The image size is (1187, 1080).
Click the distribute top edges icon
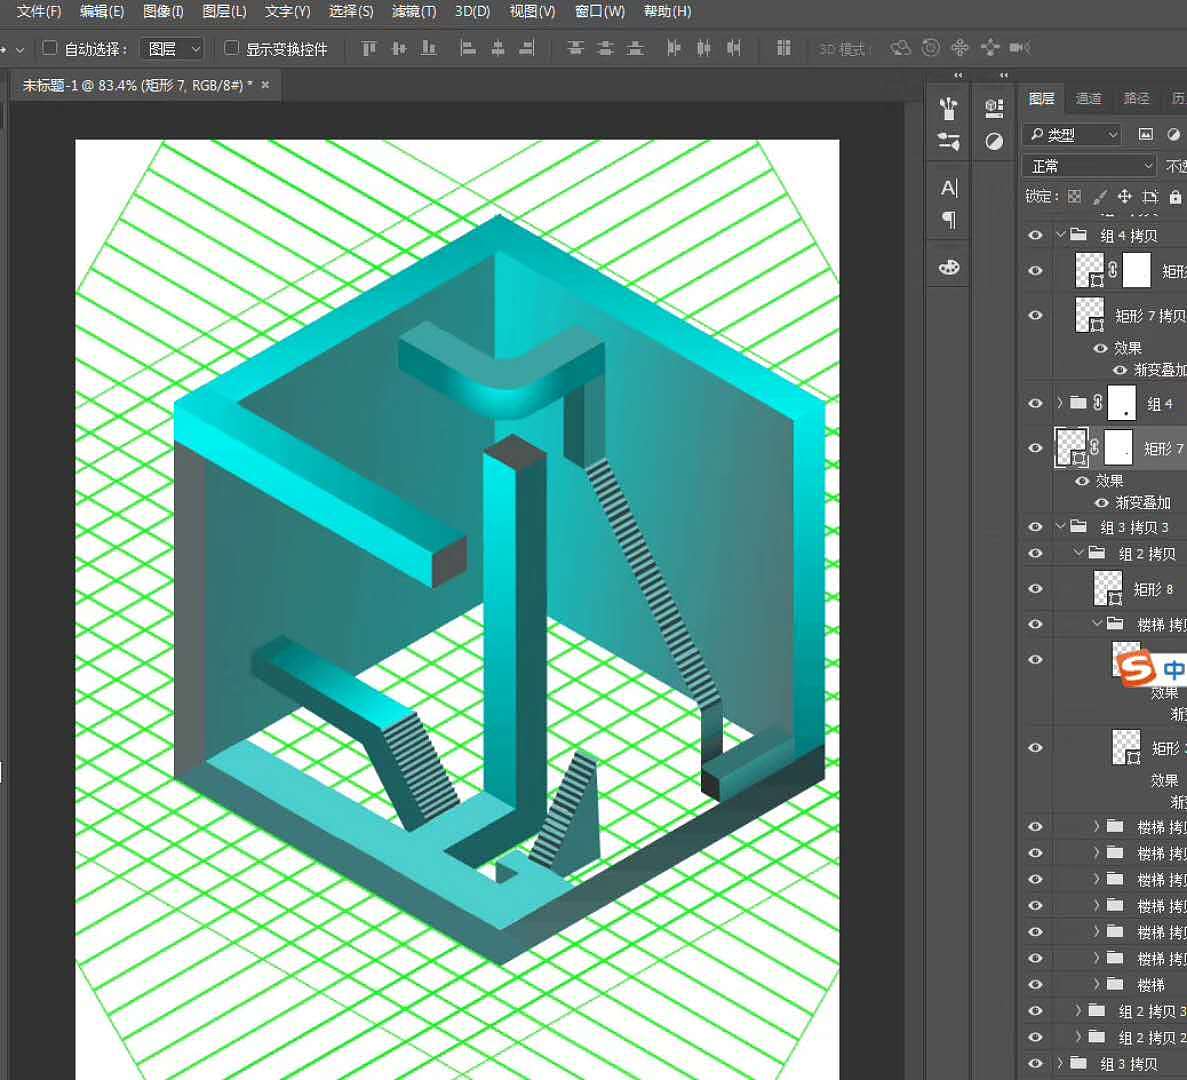click(x=575, y=48)
